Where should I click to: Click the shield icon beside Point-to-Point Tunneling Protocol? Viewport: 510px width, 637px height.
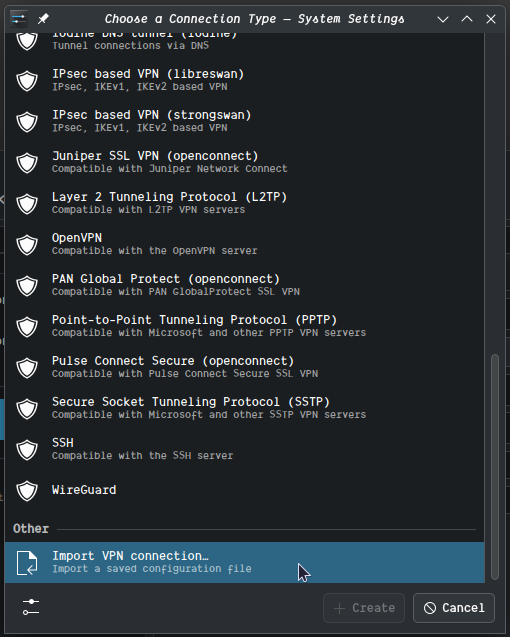[x=27, y=327]
